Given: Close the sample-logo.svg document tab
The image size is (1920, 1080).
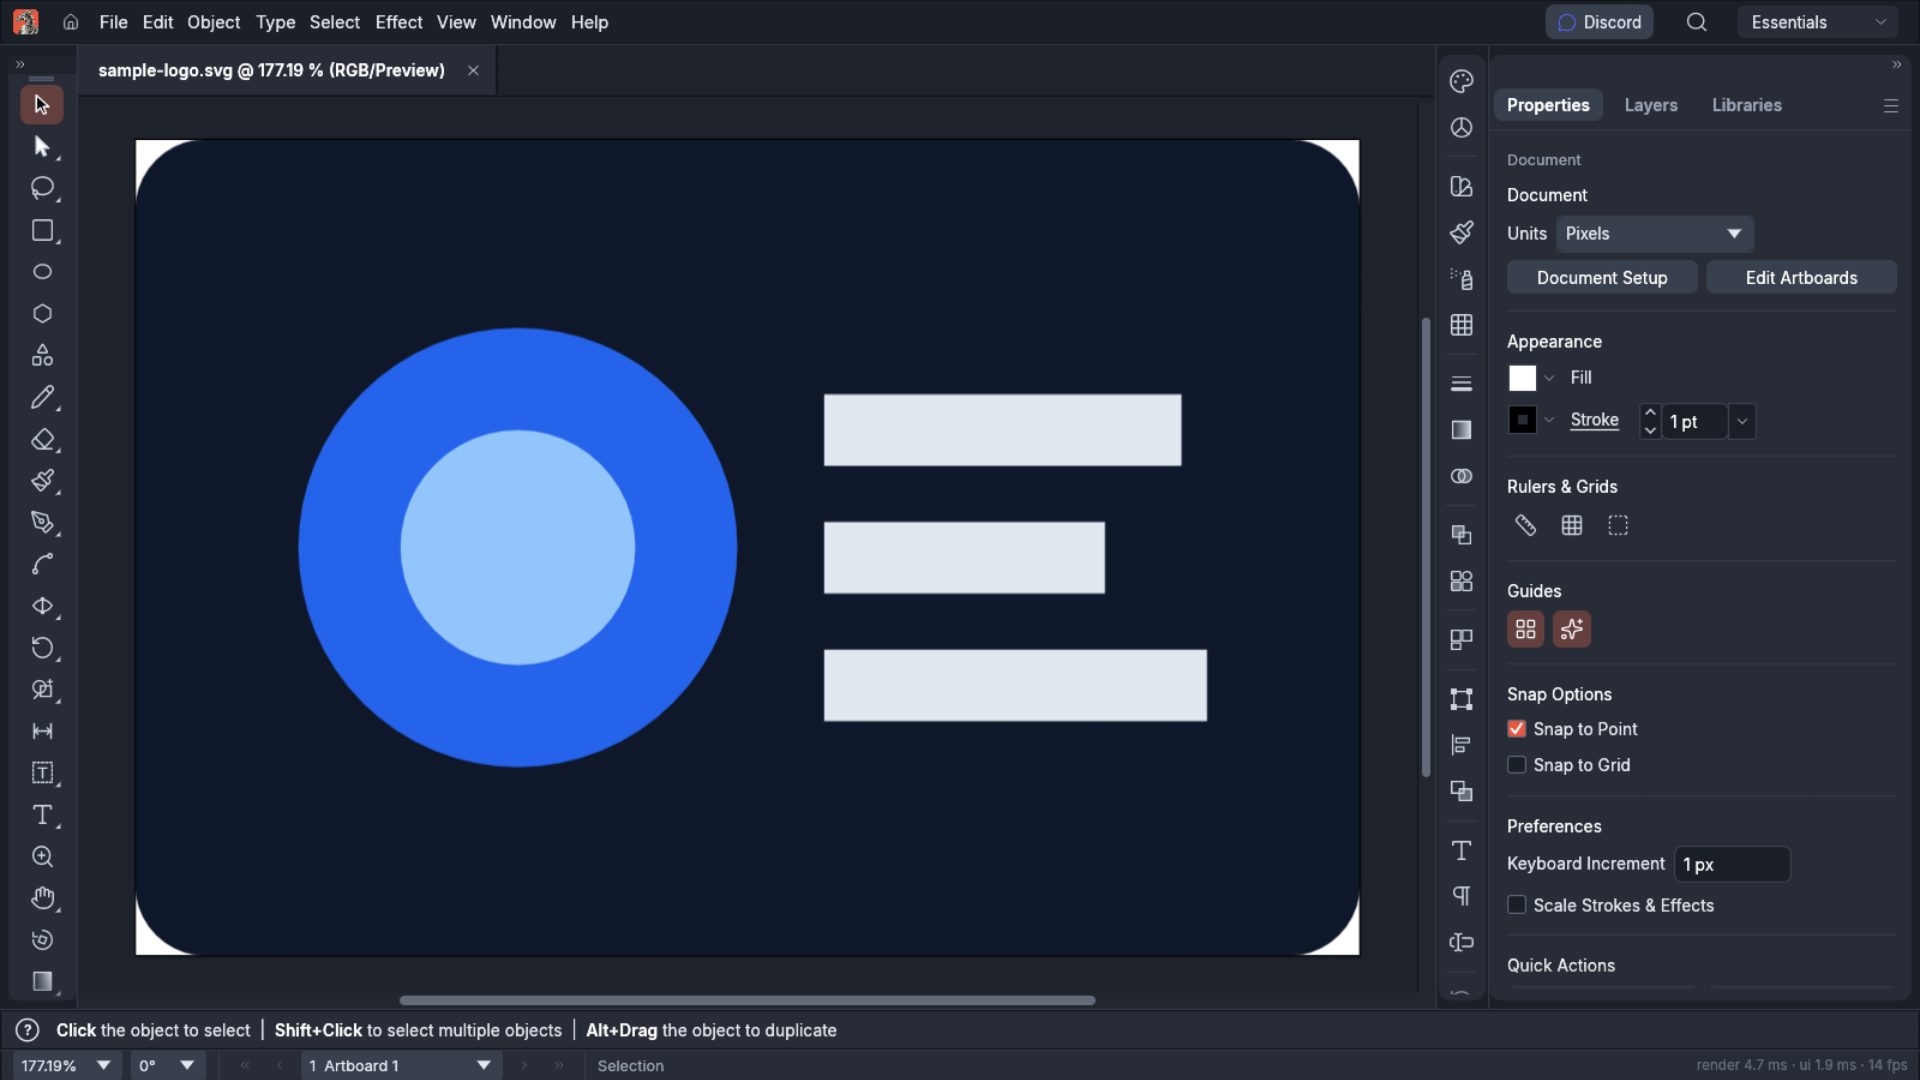Looking at the screenshot, I should [473, 70].
